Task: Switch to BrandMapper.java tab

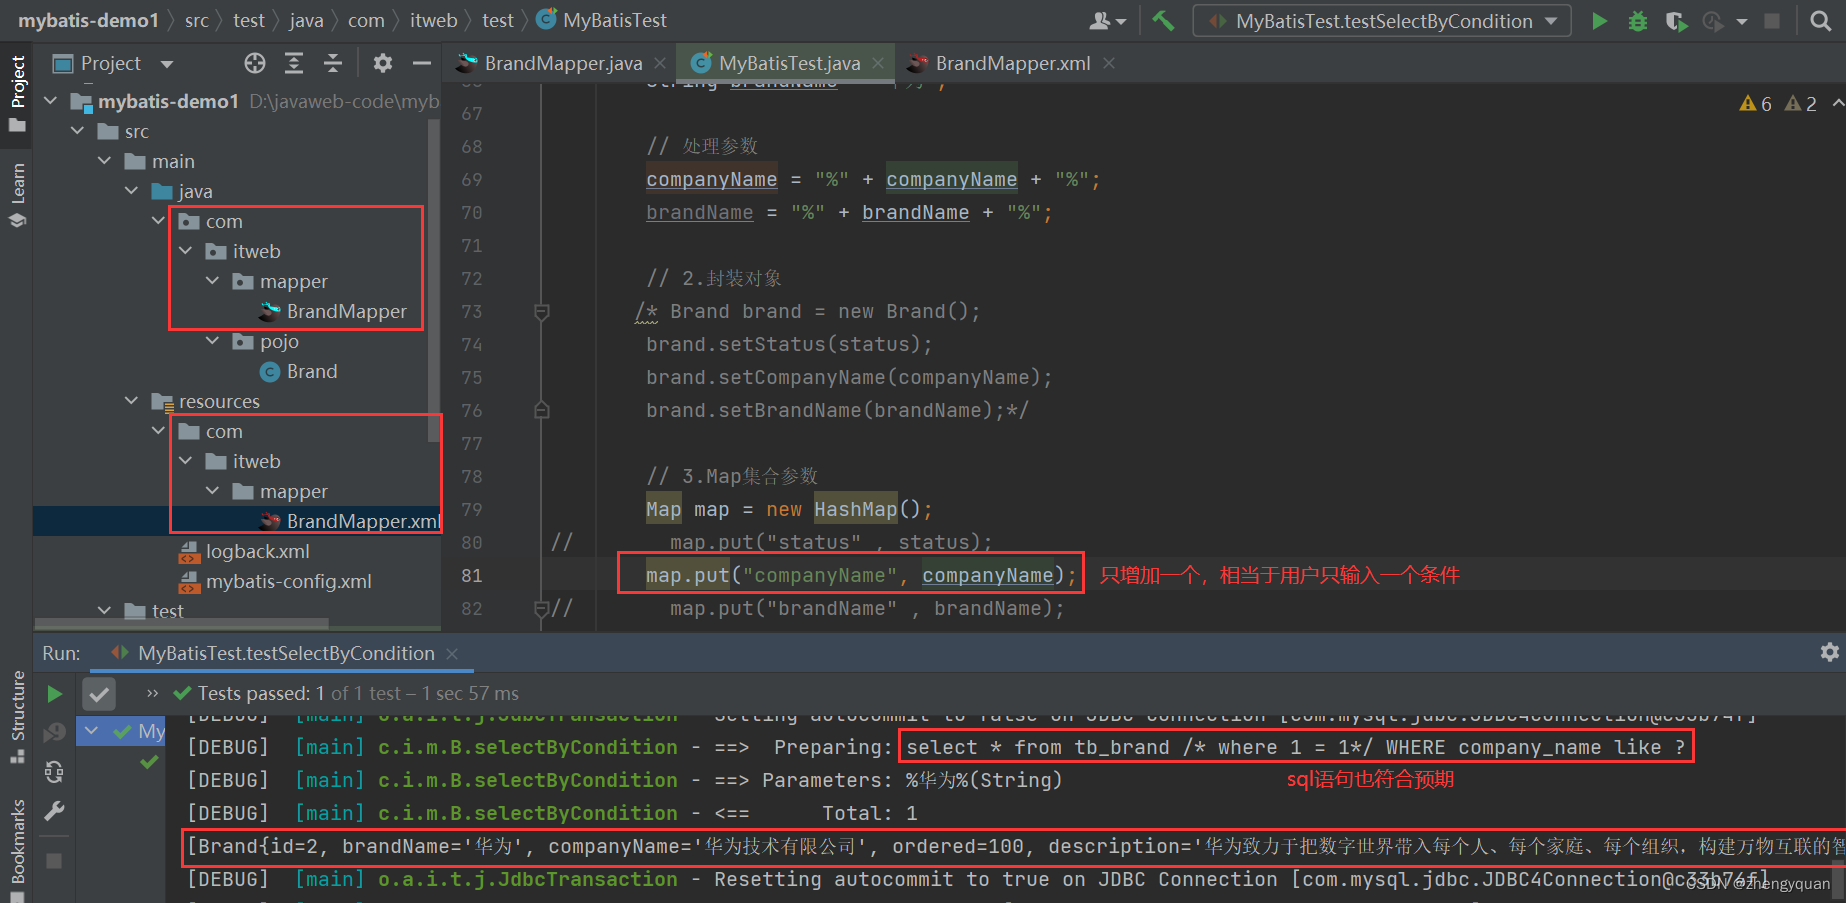Action: coord(563,63)
